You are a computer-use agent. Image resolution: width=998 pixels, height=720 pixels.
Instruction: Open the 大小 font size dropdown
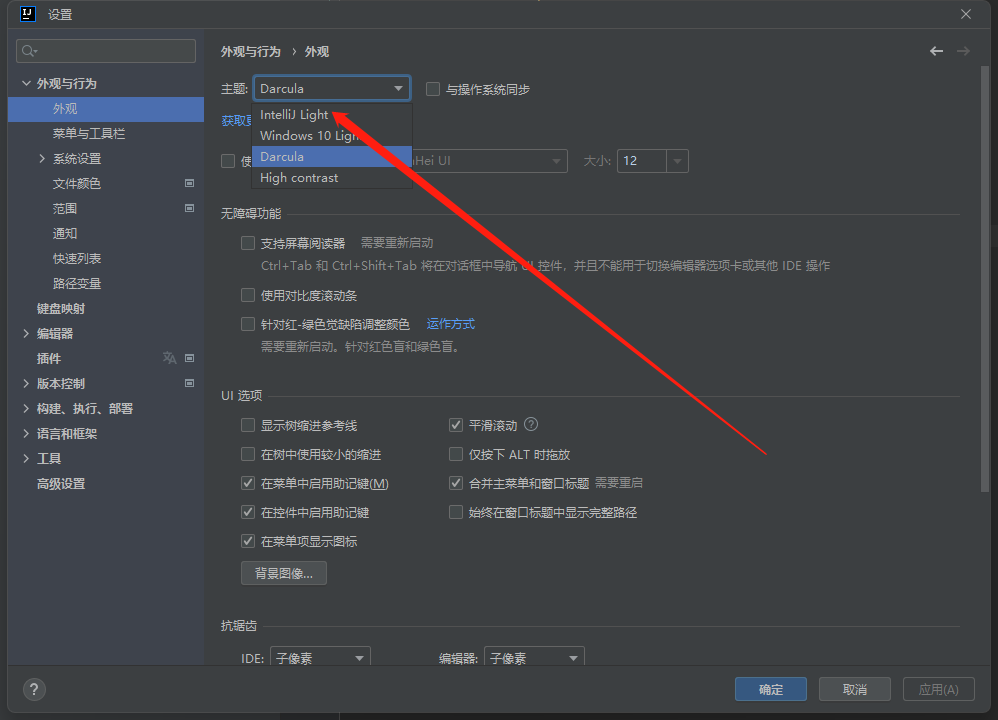(x=677, y=161)
